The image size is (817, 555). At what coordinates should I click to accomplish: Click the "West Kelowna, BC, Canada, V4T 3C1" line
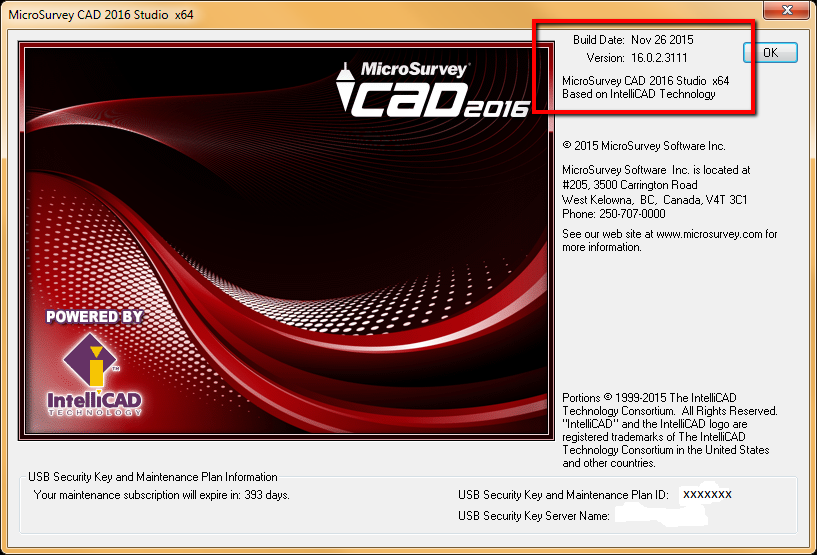pos(654,200)
